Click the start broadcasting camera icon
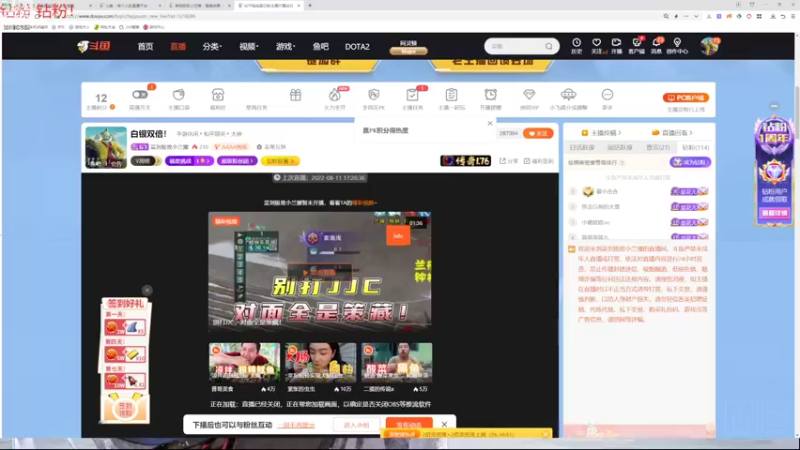The width and height of the screenshot is (800, 450). pos(616,43)
